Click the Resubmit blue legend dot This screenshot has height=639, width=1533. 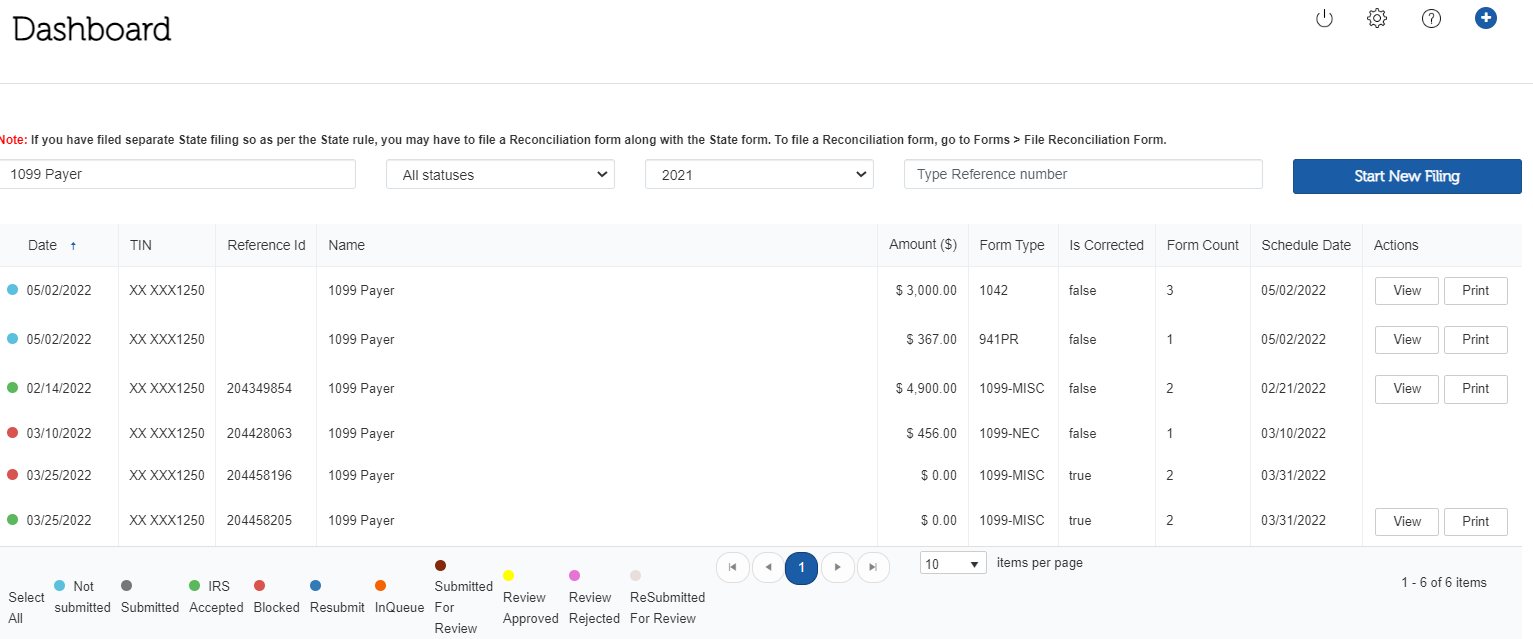click(x=316, y=586)
